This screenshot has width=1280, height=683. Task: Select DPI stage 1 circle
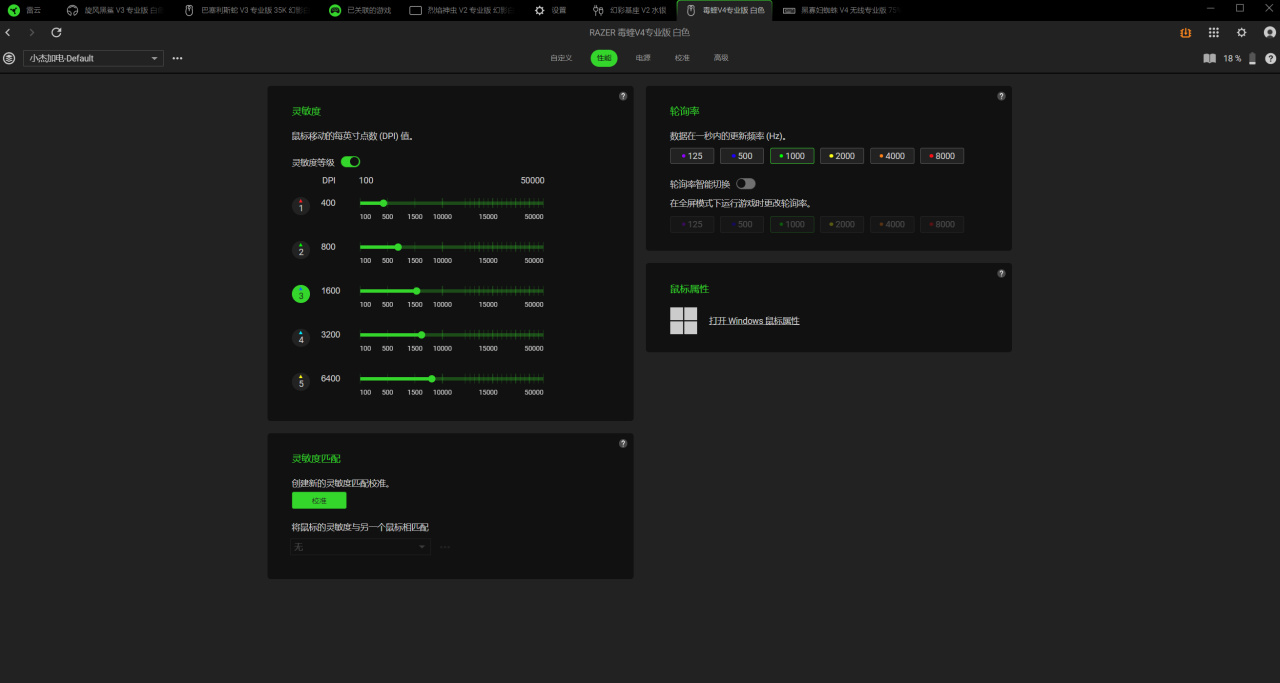301,206
